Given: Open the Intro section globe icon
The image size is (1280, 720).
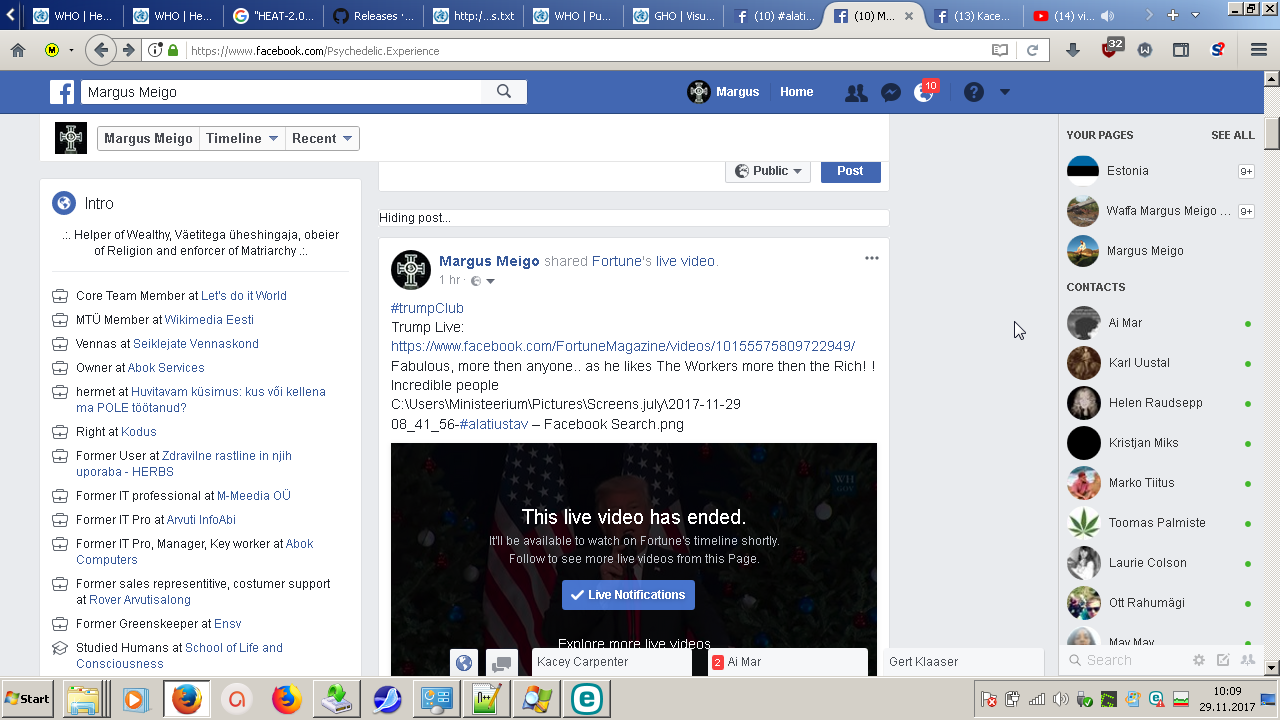Looking at the screenshot, I should click(x=64, y=204).
